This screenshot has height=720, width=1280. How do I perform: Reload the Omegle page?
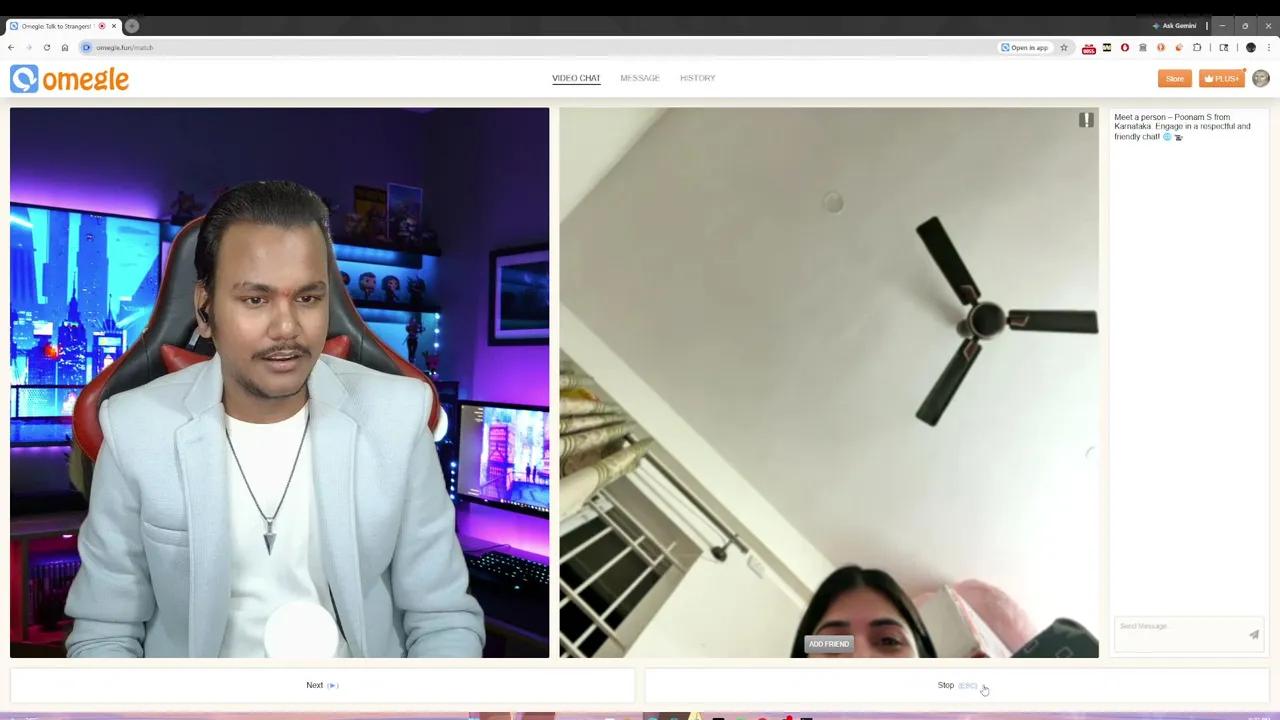point(46,47)
